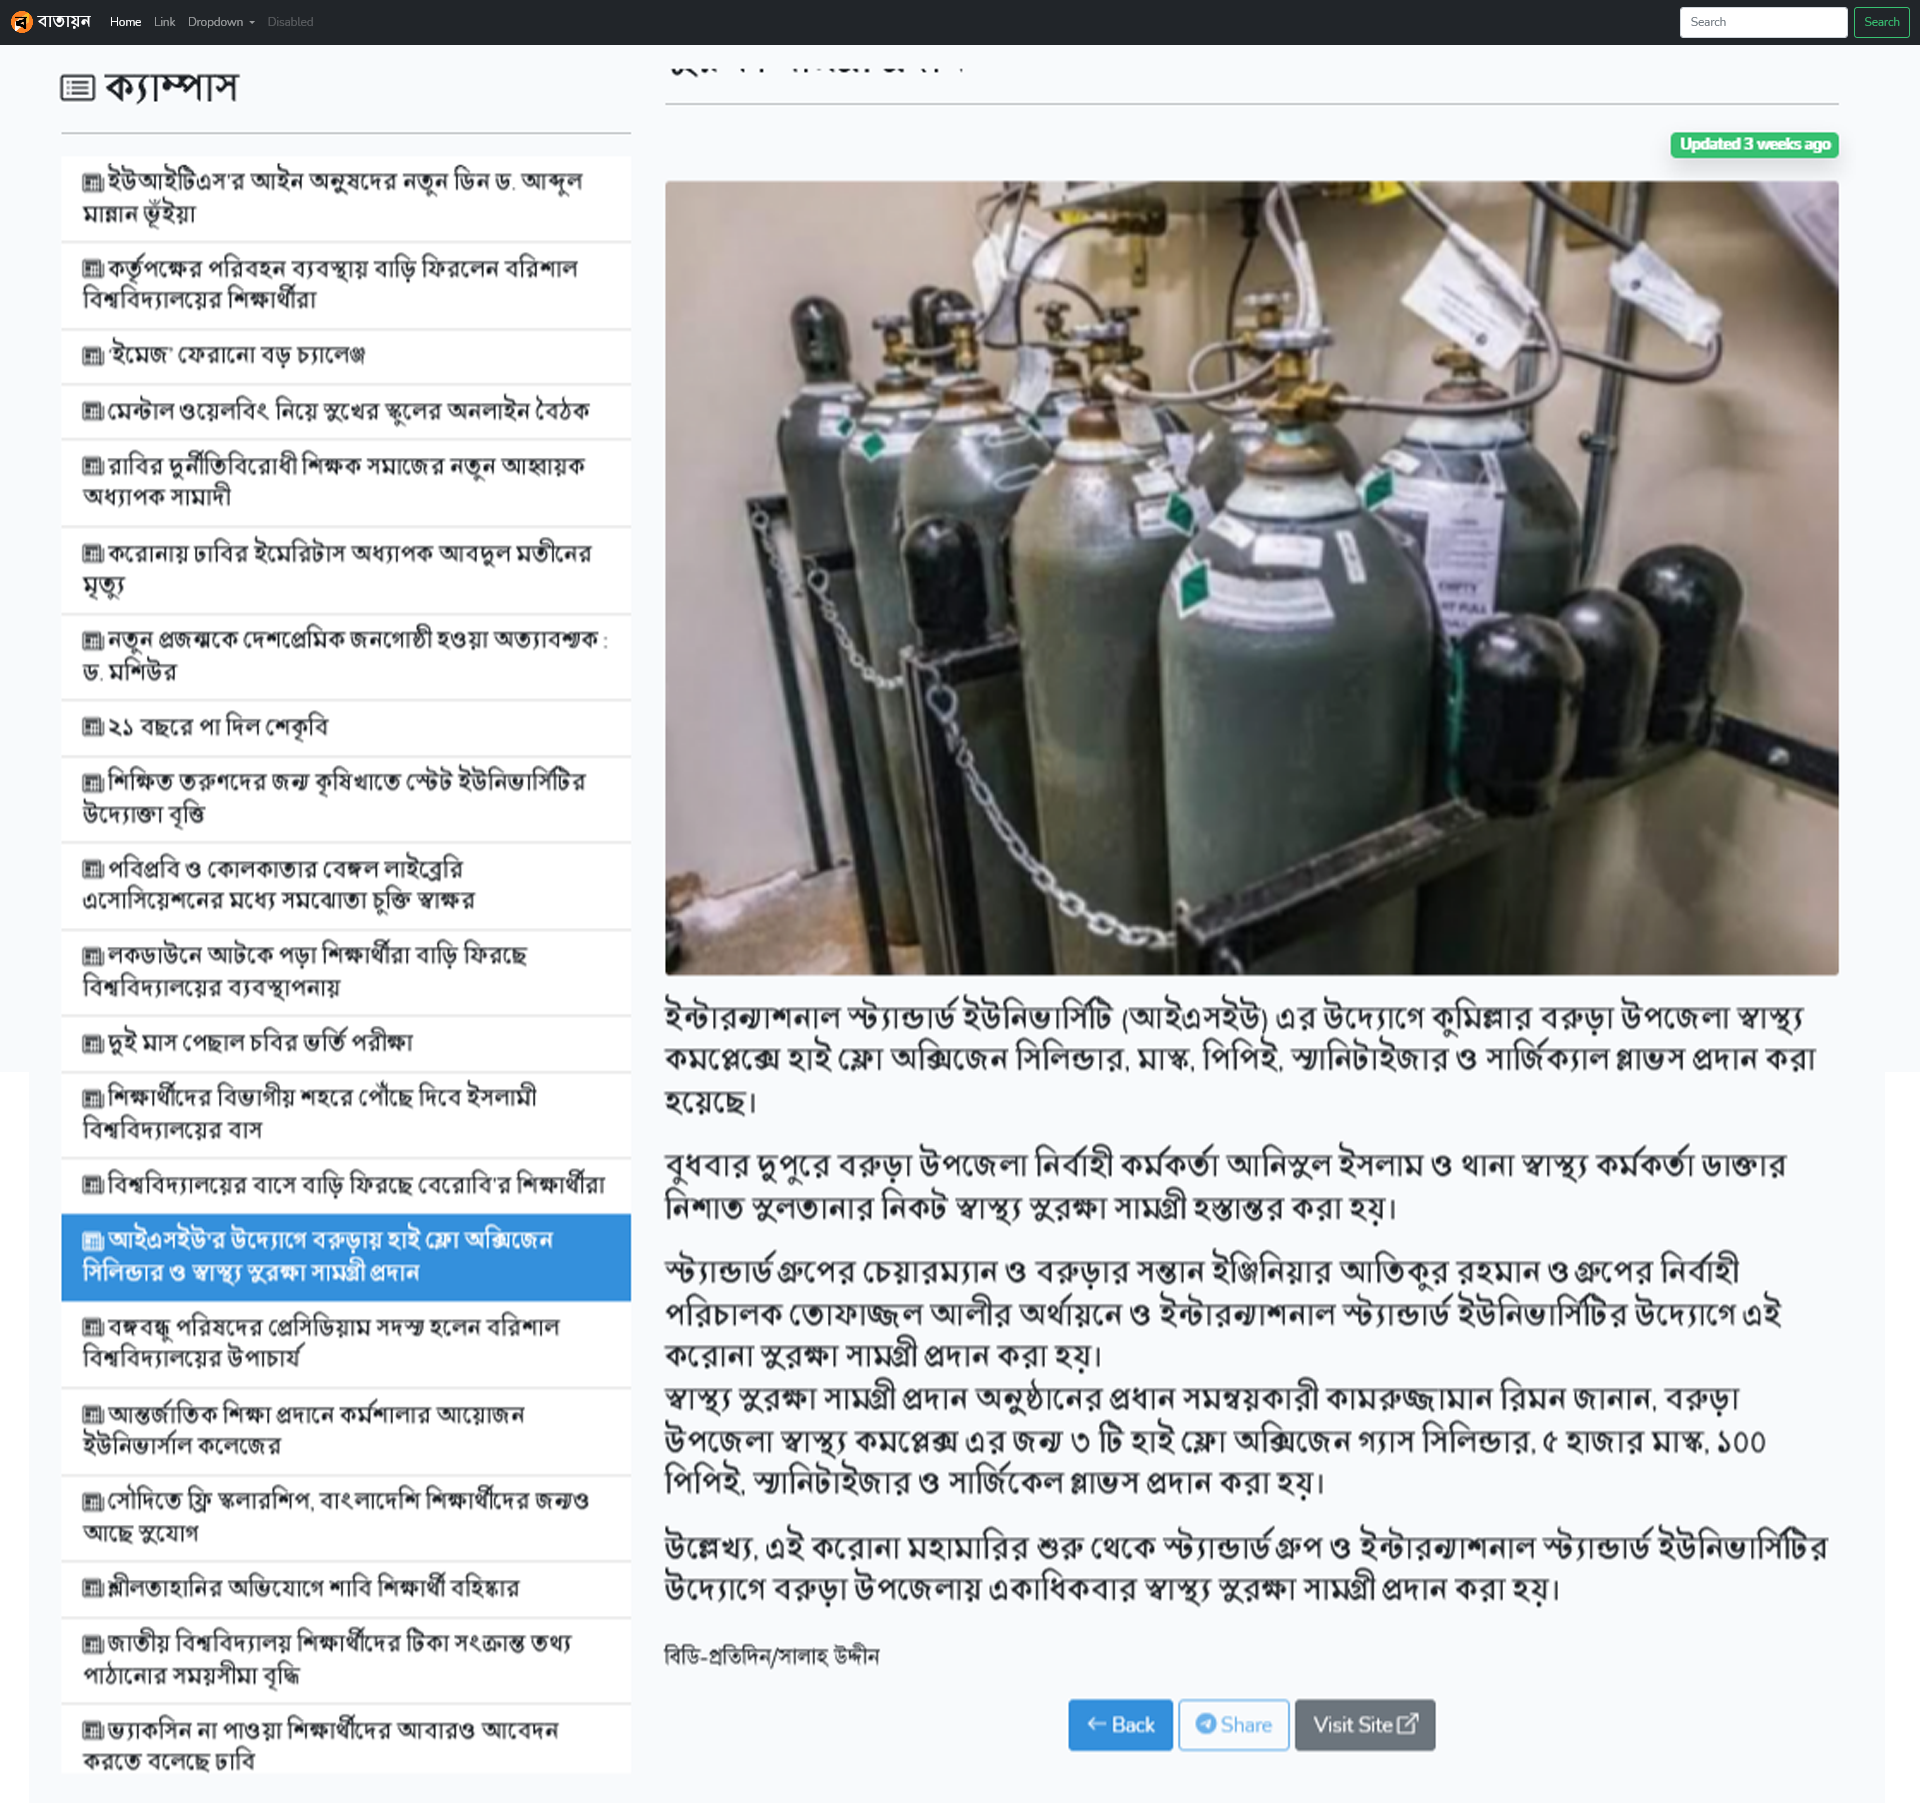Screen dimensions: 1920x1818
Task: Click the oxygen cylinders article image
Action: [x=1251, y=578]
